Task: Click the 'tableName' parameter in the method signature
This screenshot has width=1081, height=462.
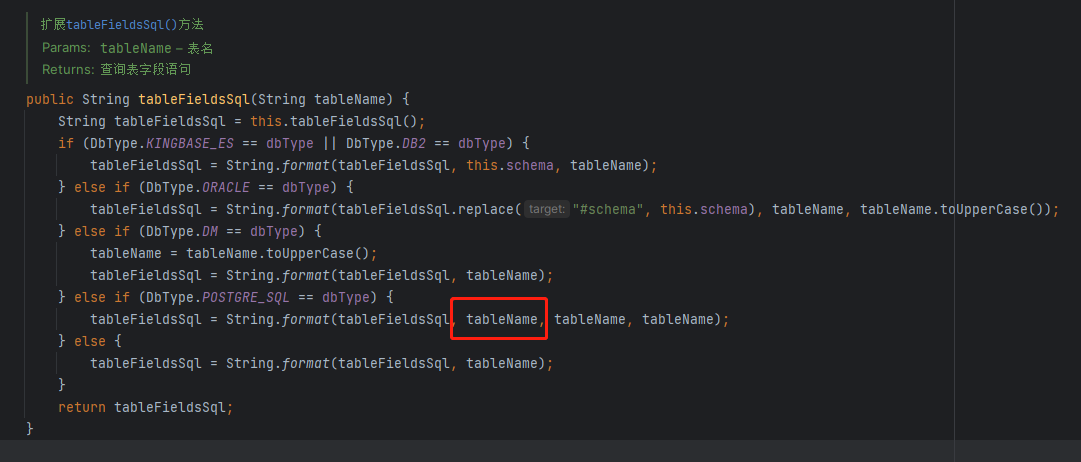Action: pos(350,99)
